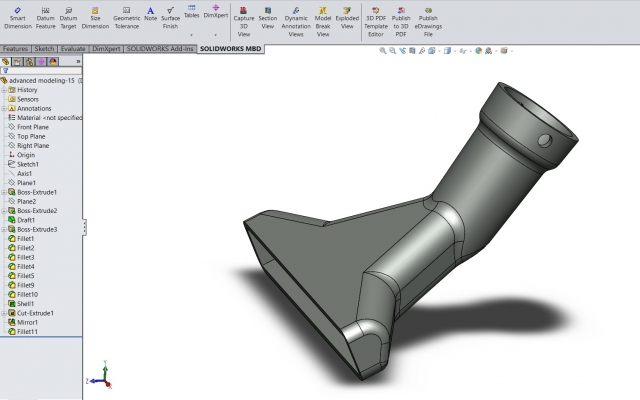Click Capture 3D View
Image resolution: width=640 pixels, height=400 pixels.
[244, 22]
